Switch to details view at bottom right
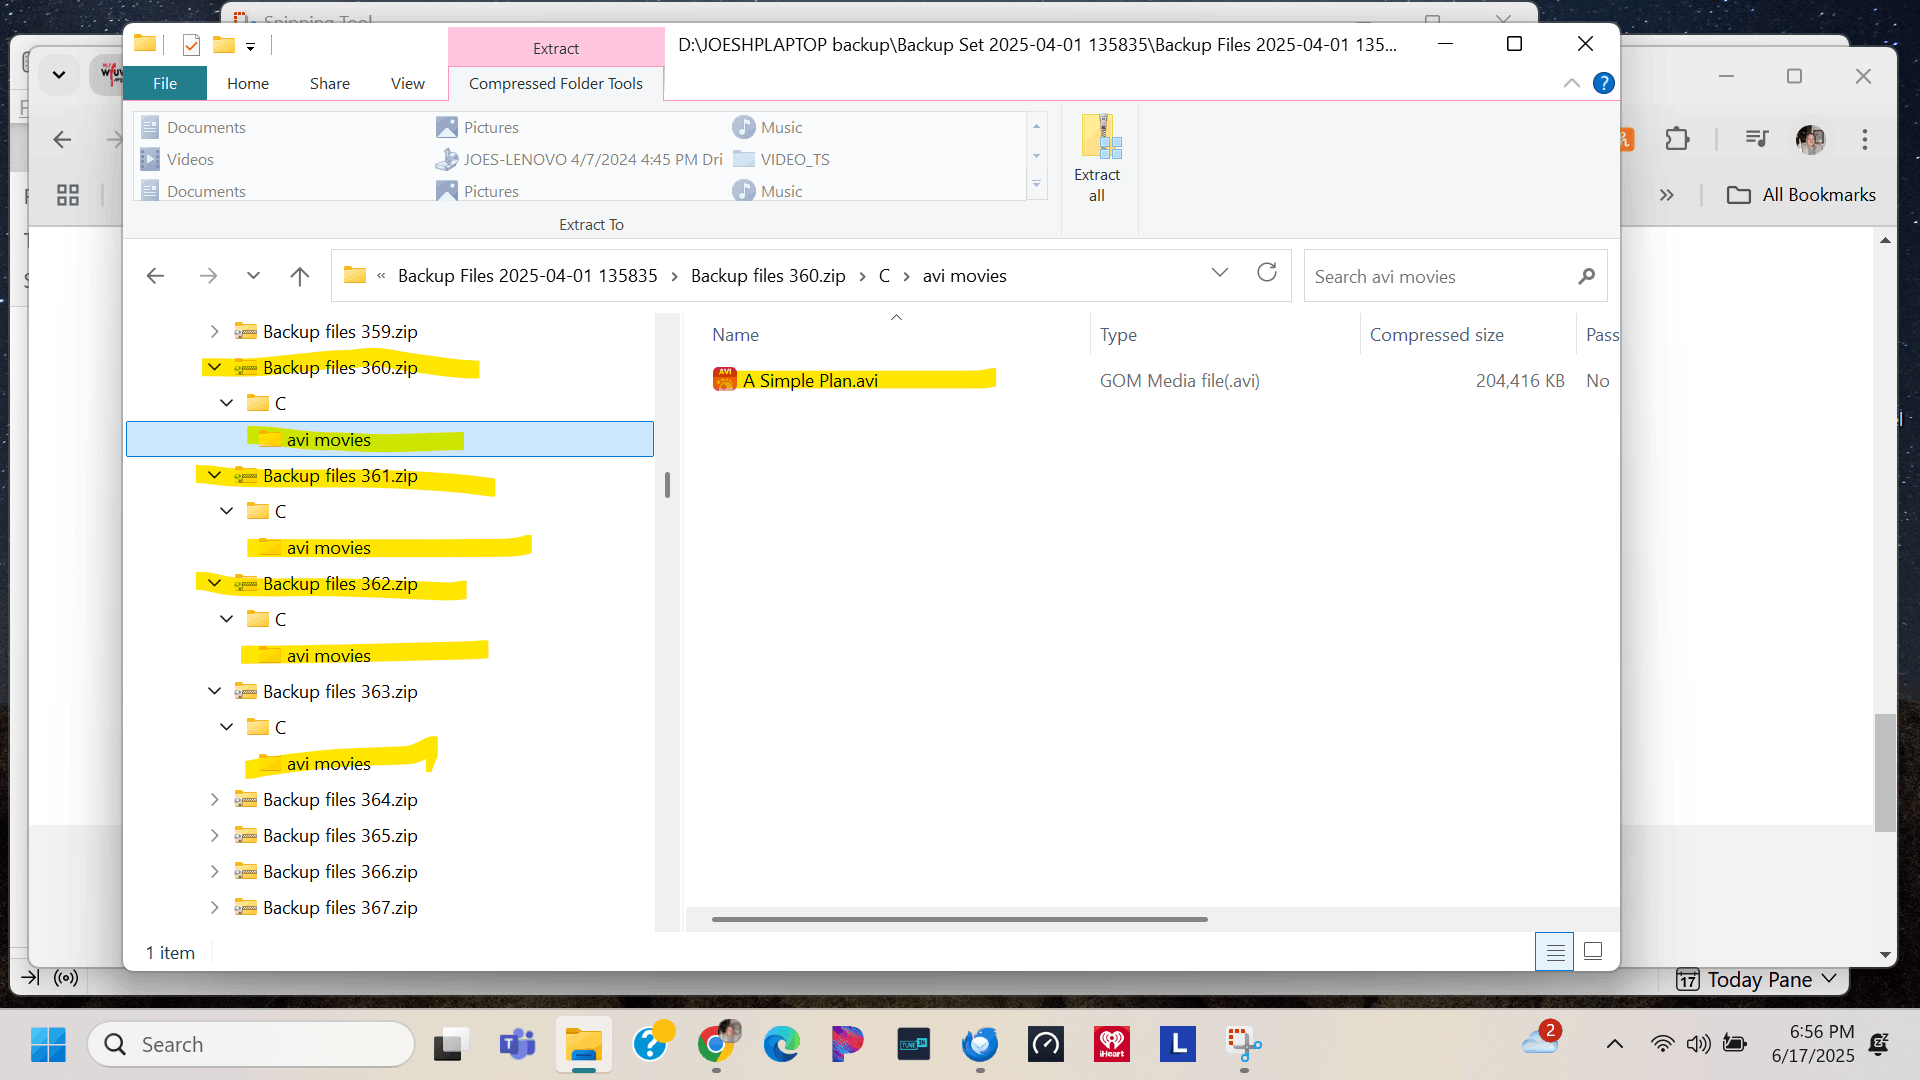The image size is (1920, 1080). [x=1554, y=952]
